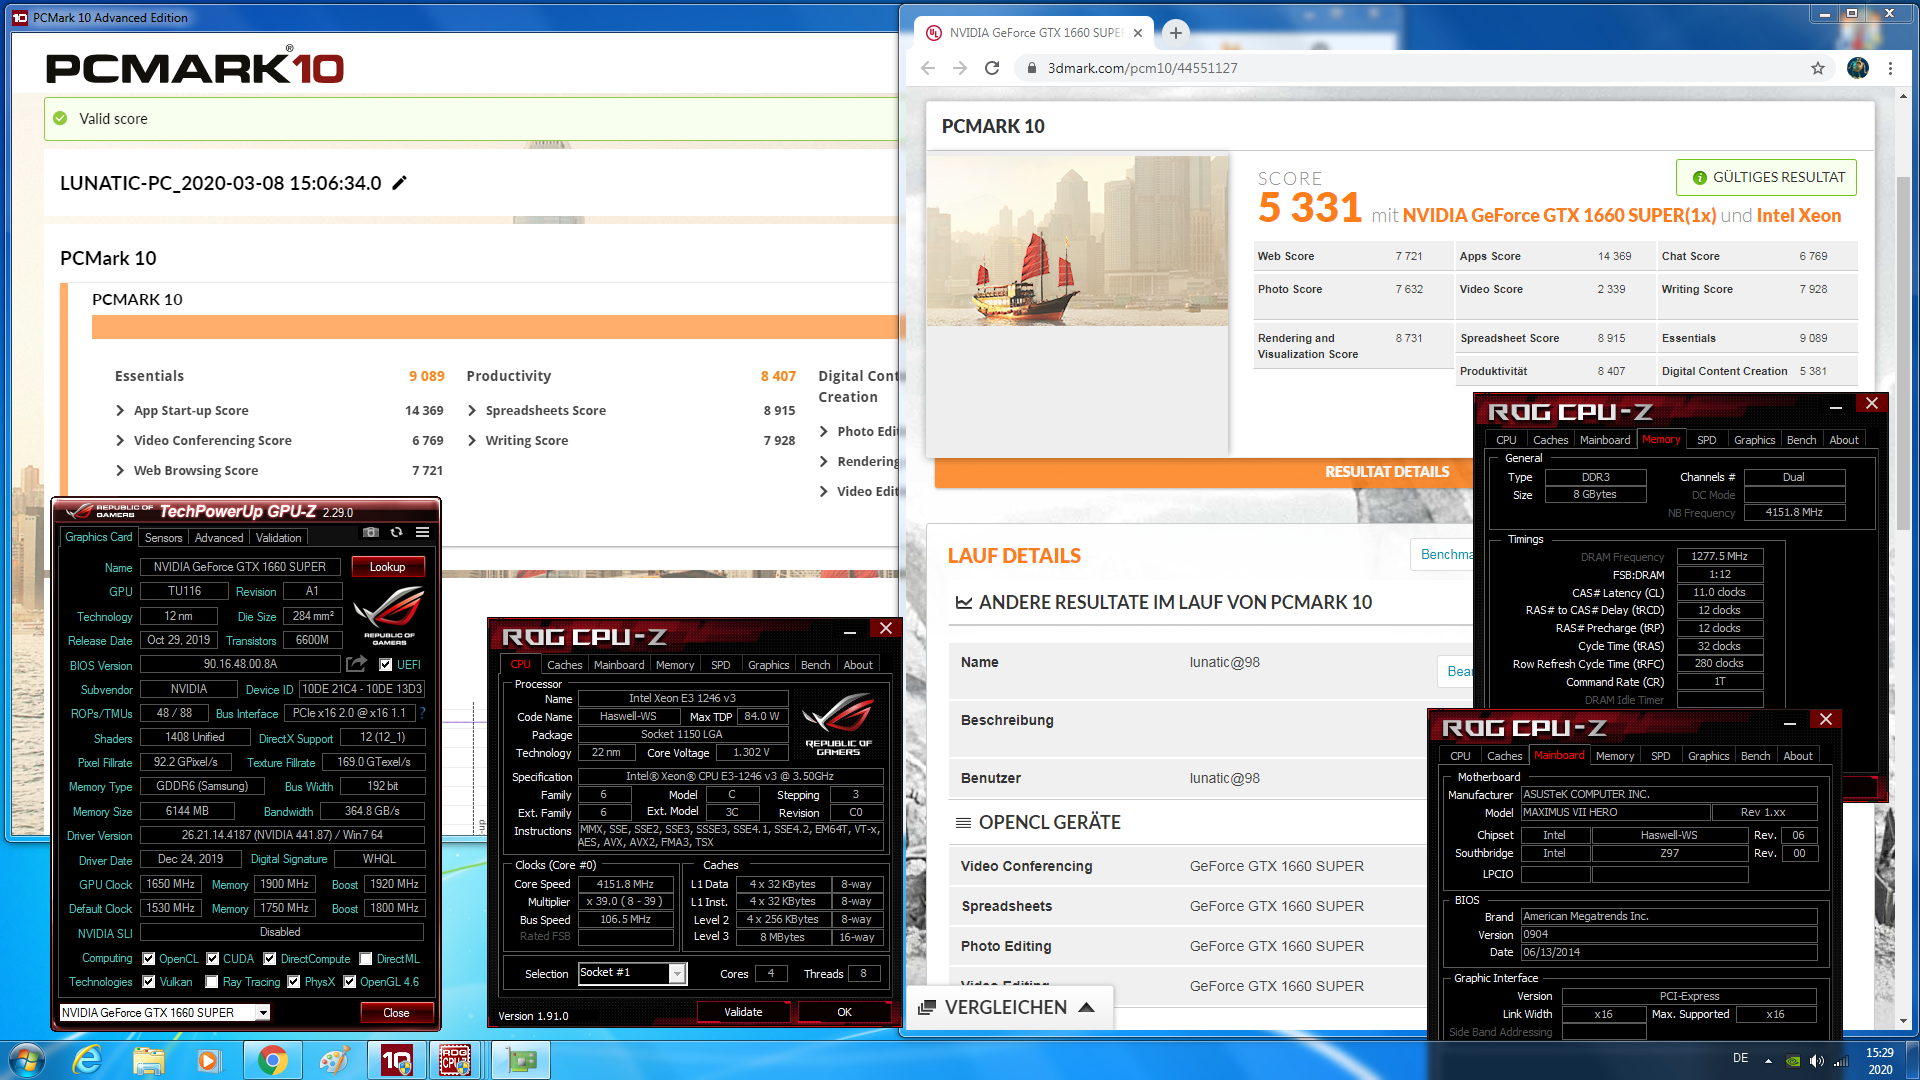Viewport: 1920px width, 1080px height.
Task: Switch to GPU-Z Advanced tab
Action: point(219,538)
